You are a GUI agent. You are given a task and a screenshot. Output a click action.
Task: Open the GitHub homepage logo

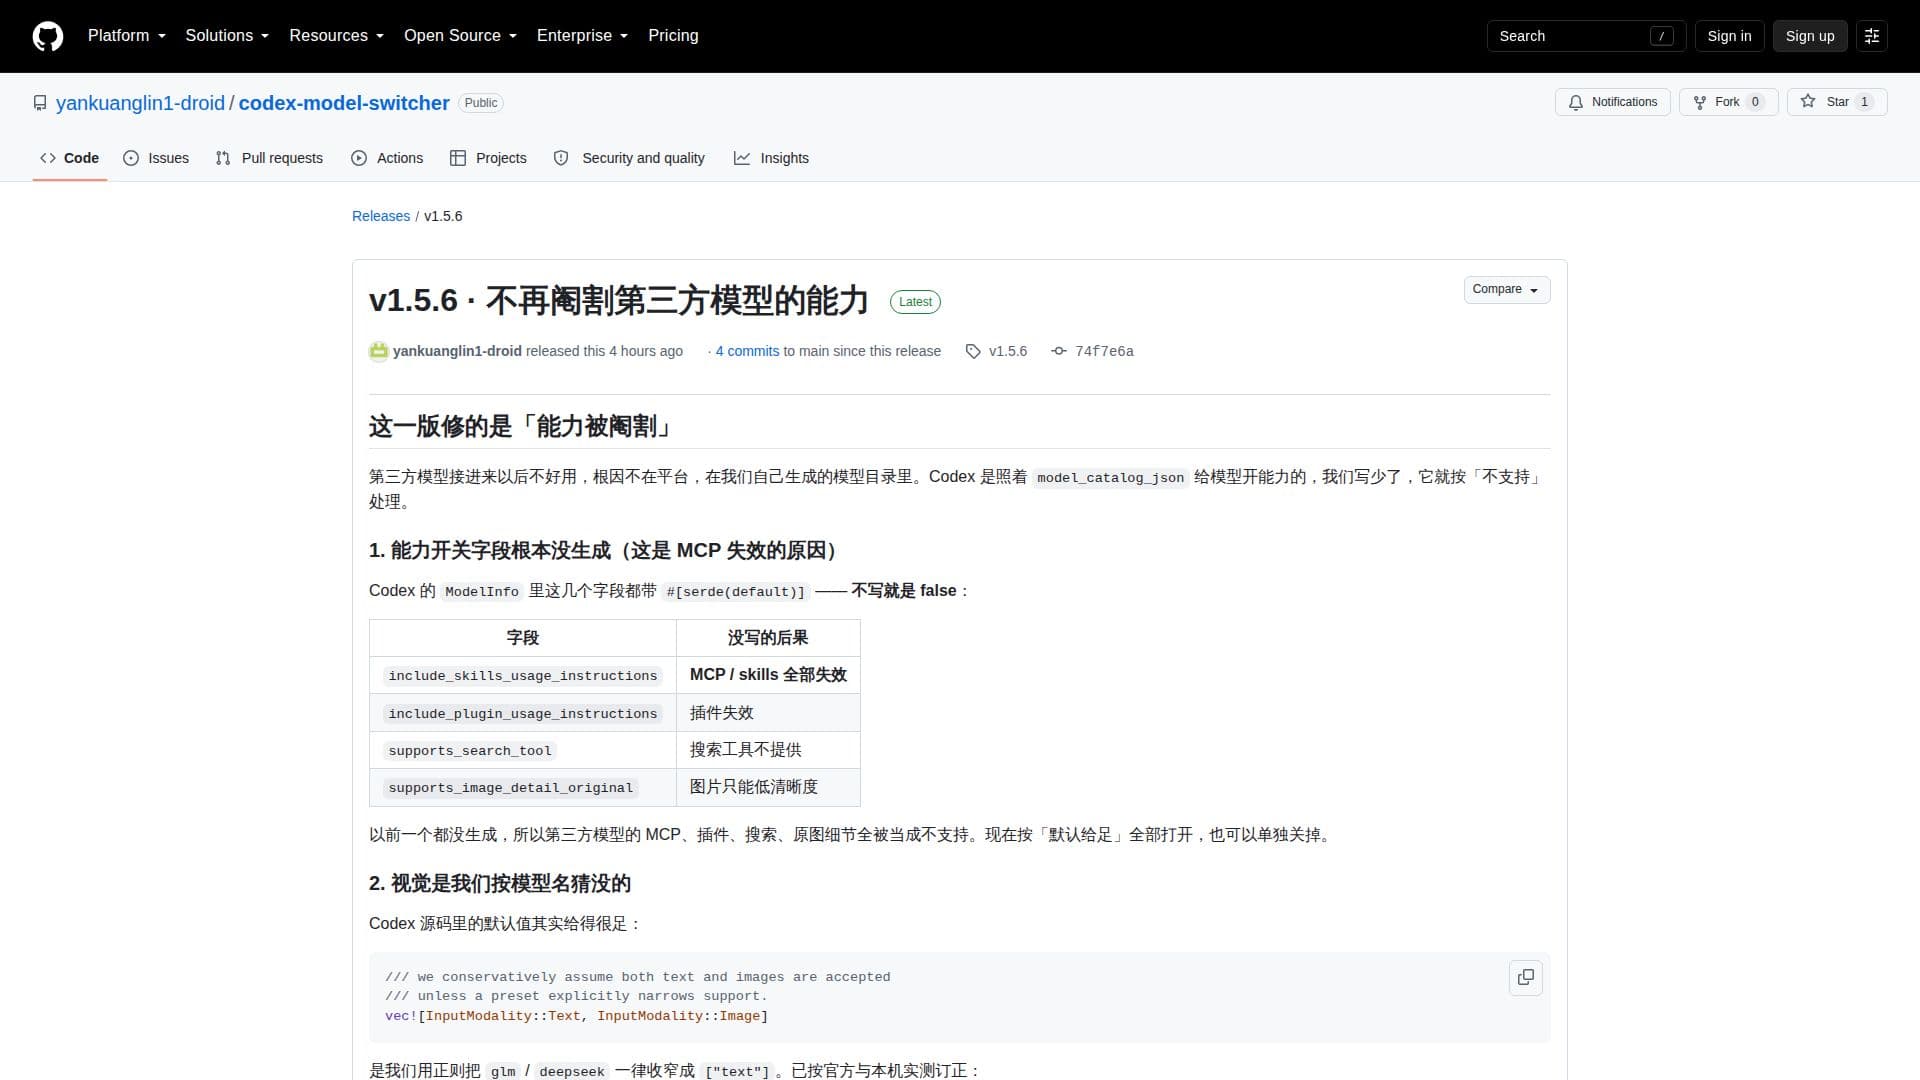(x=48, y=36)
